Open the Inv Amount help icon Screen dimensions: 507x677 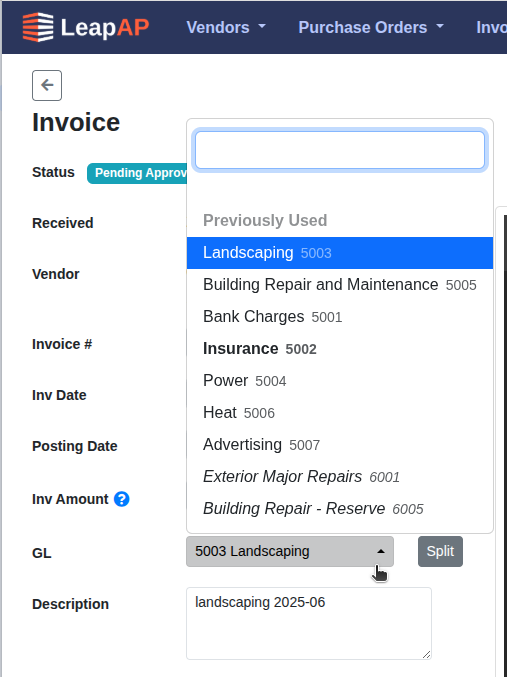121,499
